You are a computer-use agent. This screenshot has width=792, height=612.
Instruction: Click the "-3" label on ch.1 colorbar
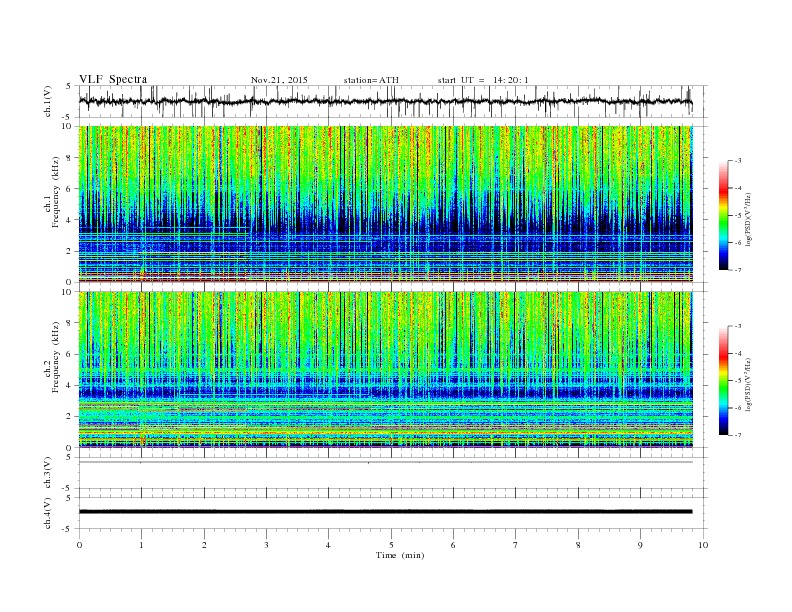coord(737,161)
